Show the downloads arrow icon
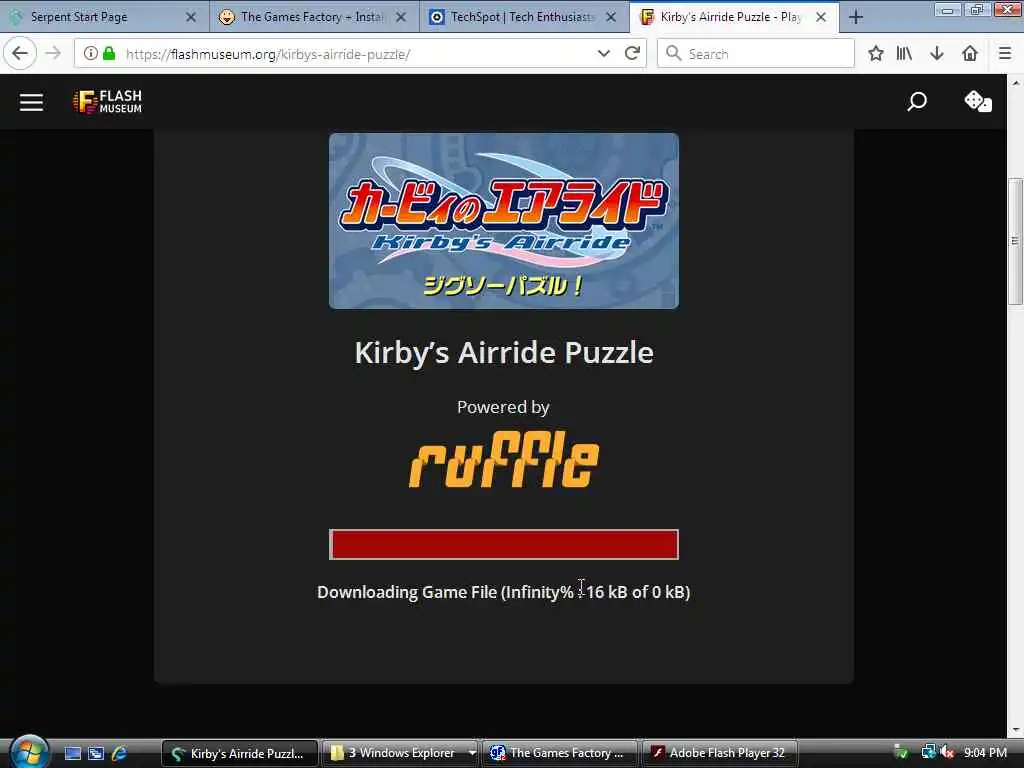 click(936, 54)
